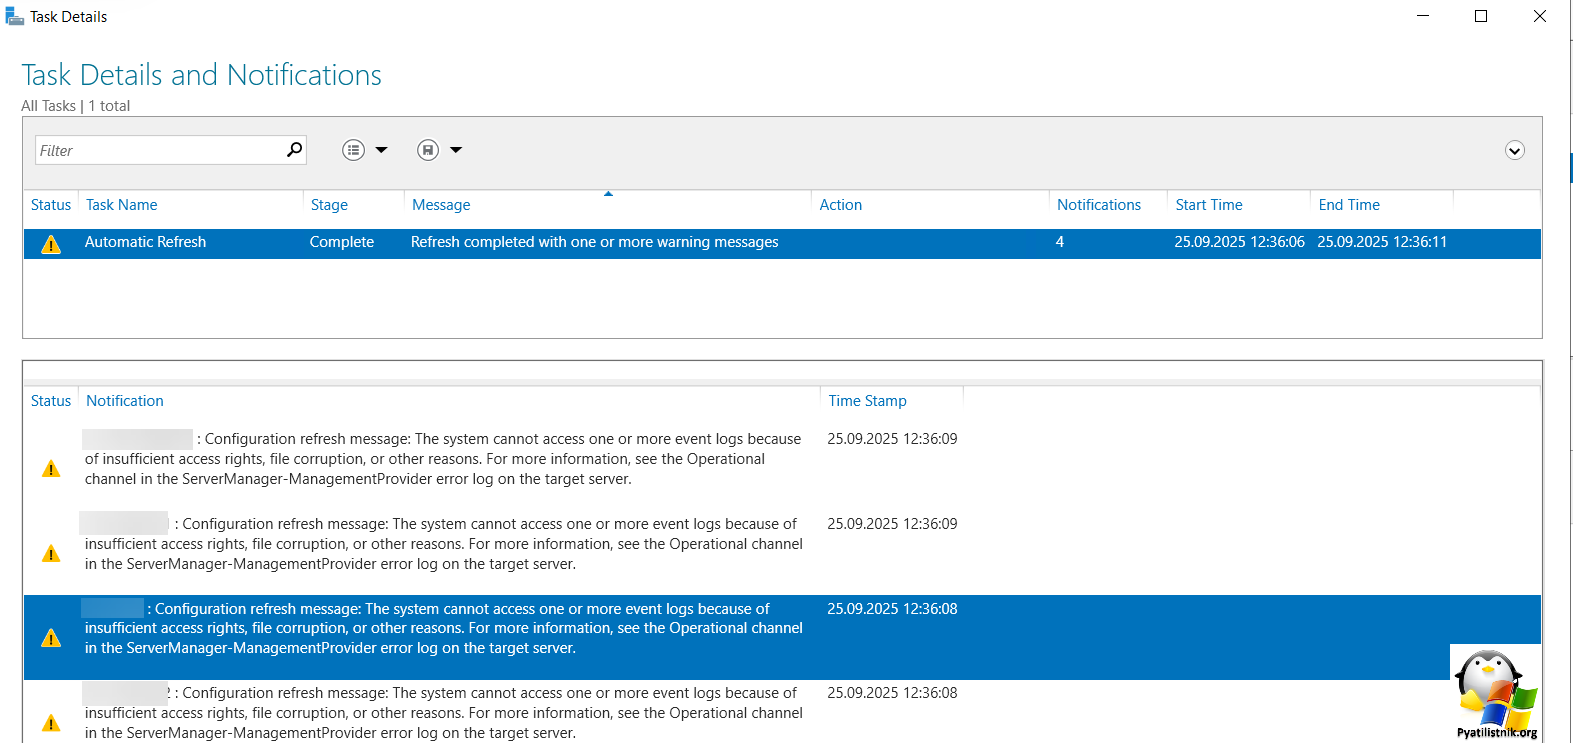The height and width of the screenshot is (743, 1573).
Task: Sort by Message column header
Action: click(x=441, y=204)
